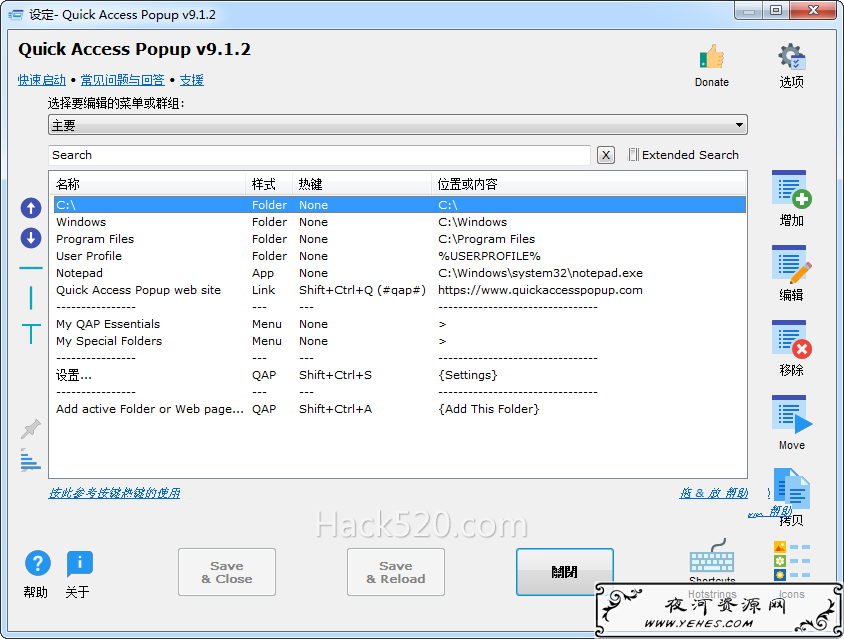Click the https://www.quickaccesspopup.com location cell
Screen dimensions: 844x639
click(540, 290)
